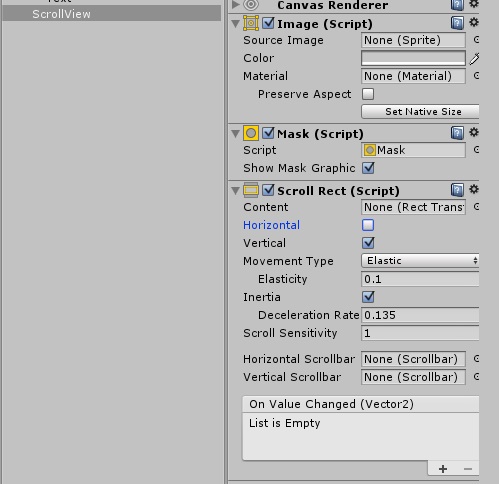Open help for Image (Script) component
Viewport: 499px width, 484px height.
pyautogui.click(x=457, y=23)
